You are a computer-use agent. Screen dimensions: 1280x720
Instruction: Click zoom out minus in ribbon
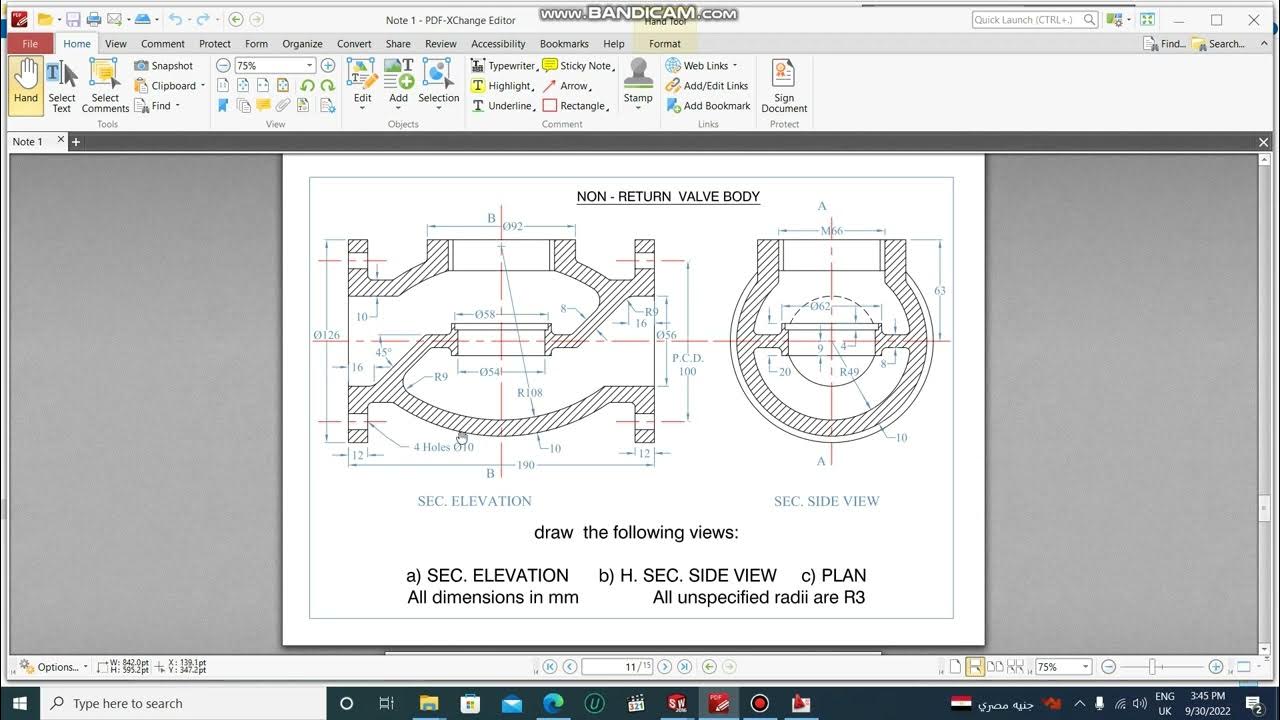coord(223,65)
